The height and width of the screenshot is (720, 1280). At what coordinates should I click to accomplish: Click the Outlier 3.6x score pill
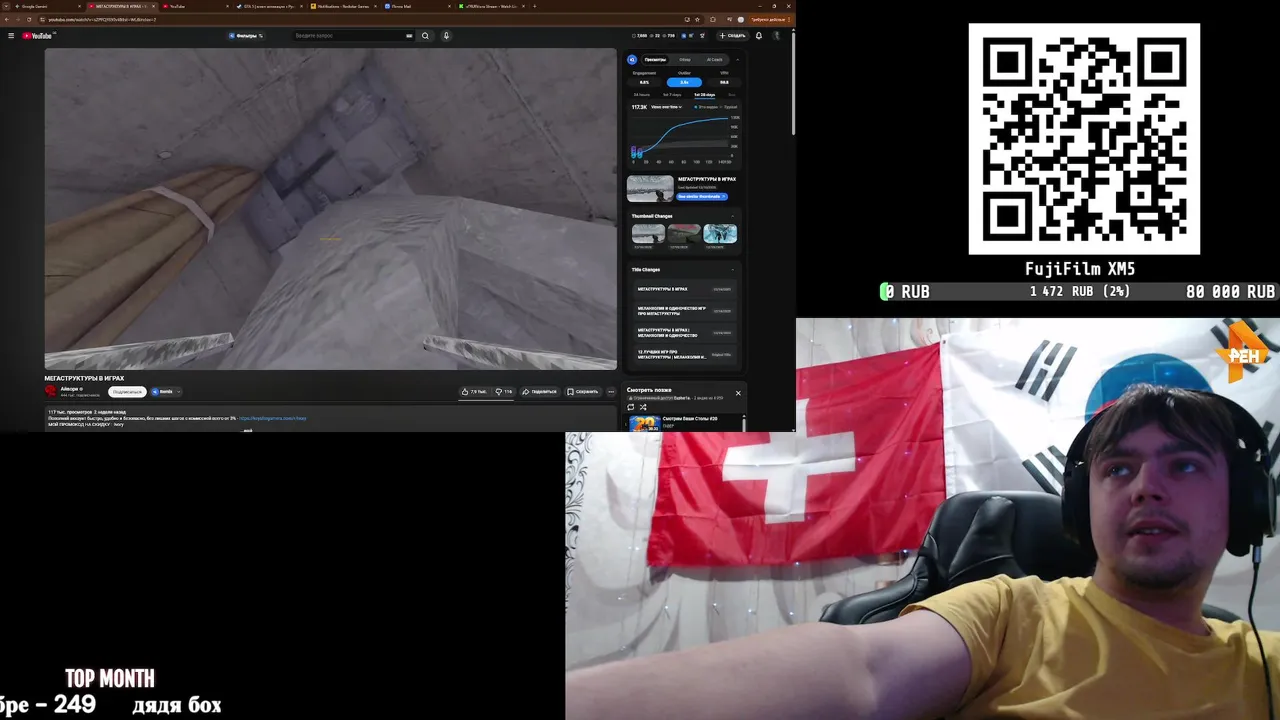[684, 82]
